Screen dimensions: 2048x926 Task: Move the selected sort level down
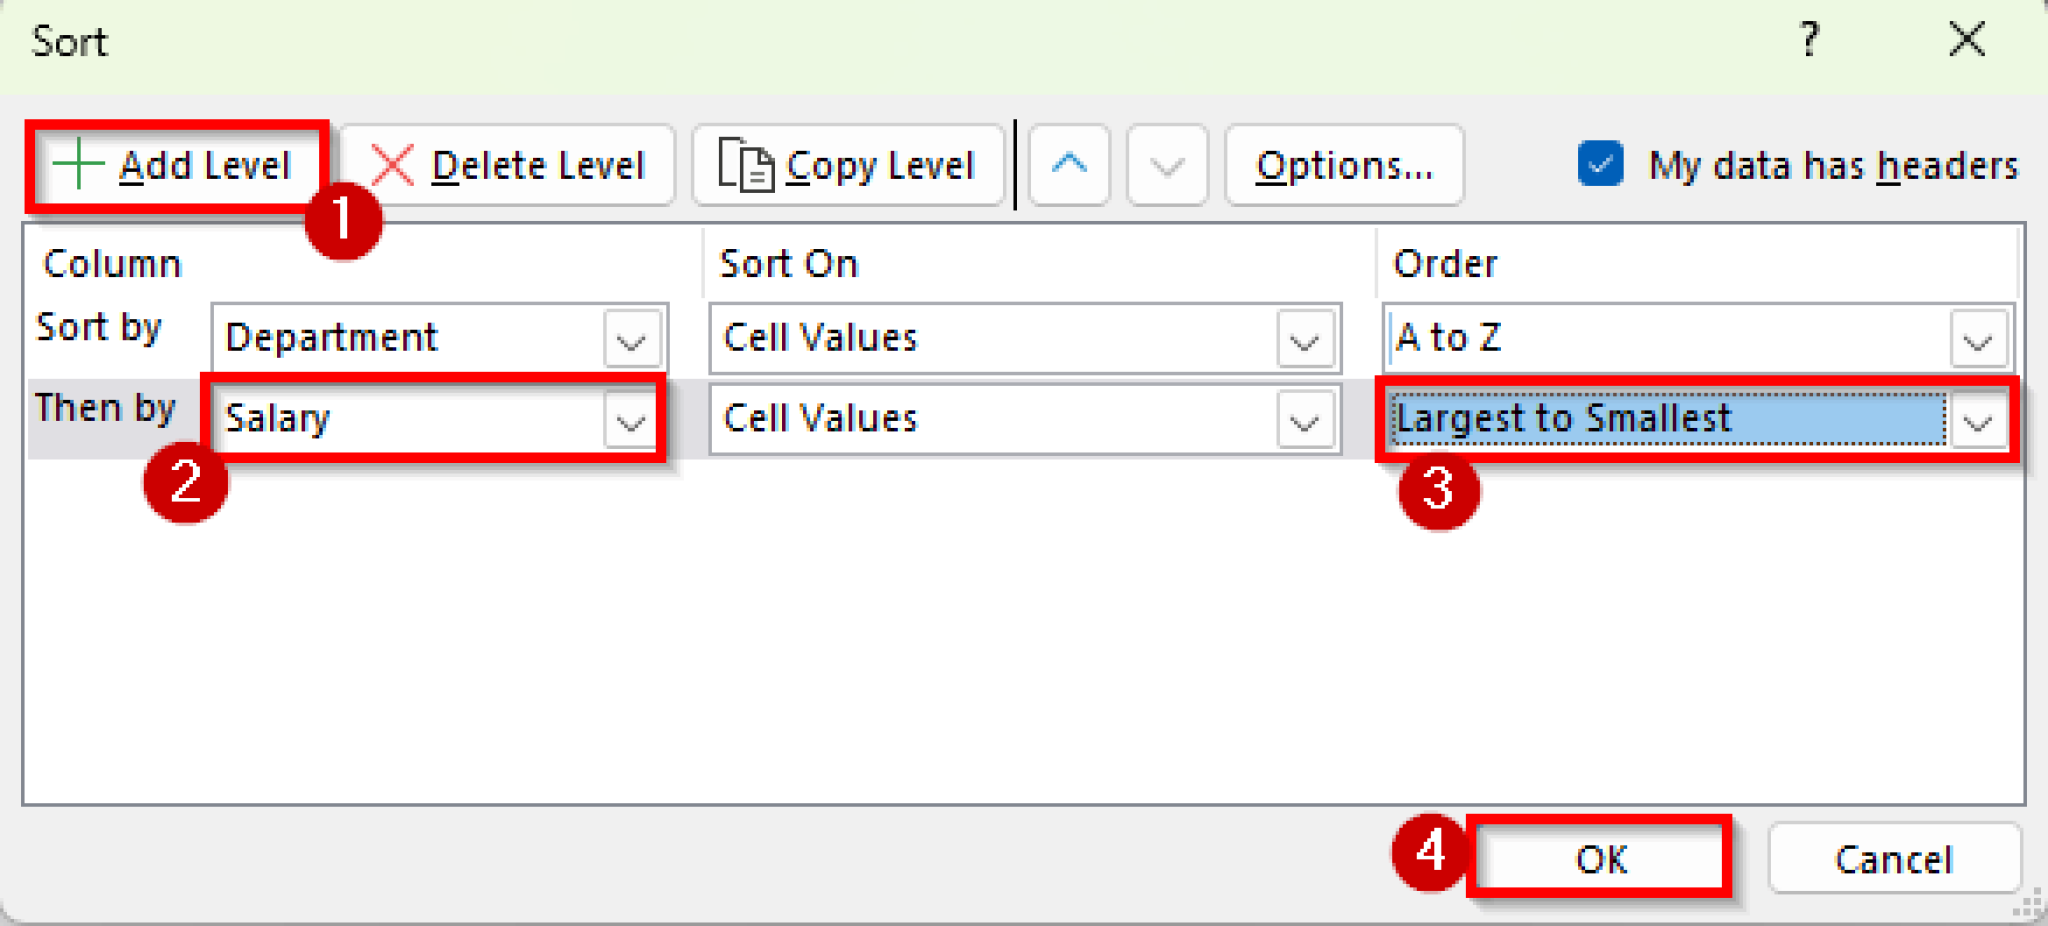(x=1166, y=165)
